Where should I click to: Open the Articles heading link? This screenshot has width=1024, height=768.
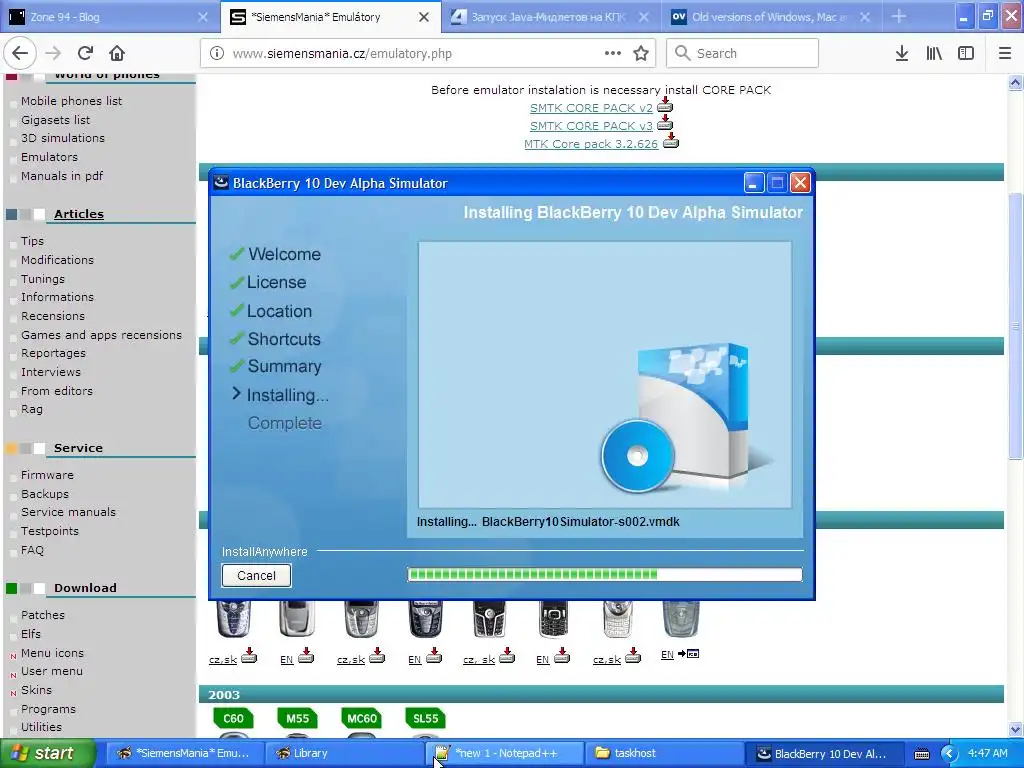[x=78, y=214]
